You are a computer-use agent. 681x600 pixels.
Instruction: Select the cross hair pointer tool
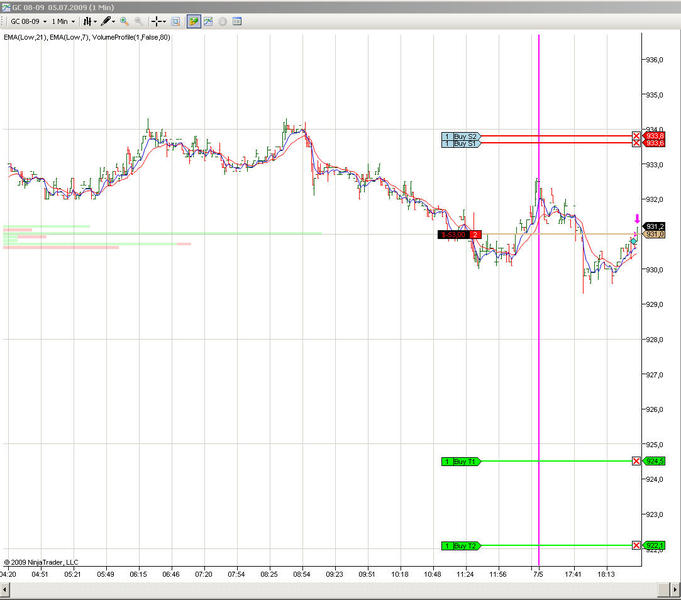(157, 21)
